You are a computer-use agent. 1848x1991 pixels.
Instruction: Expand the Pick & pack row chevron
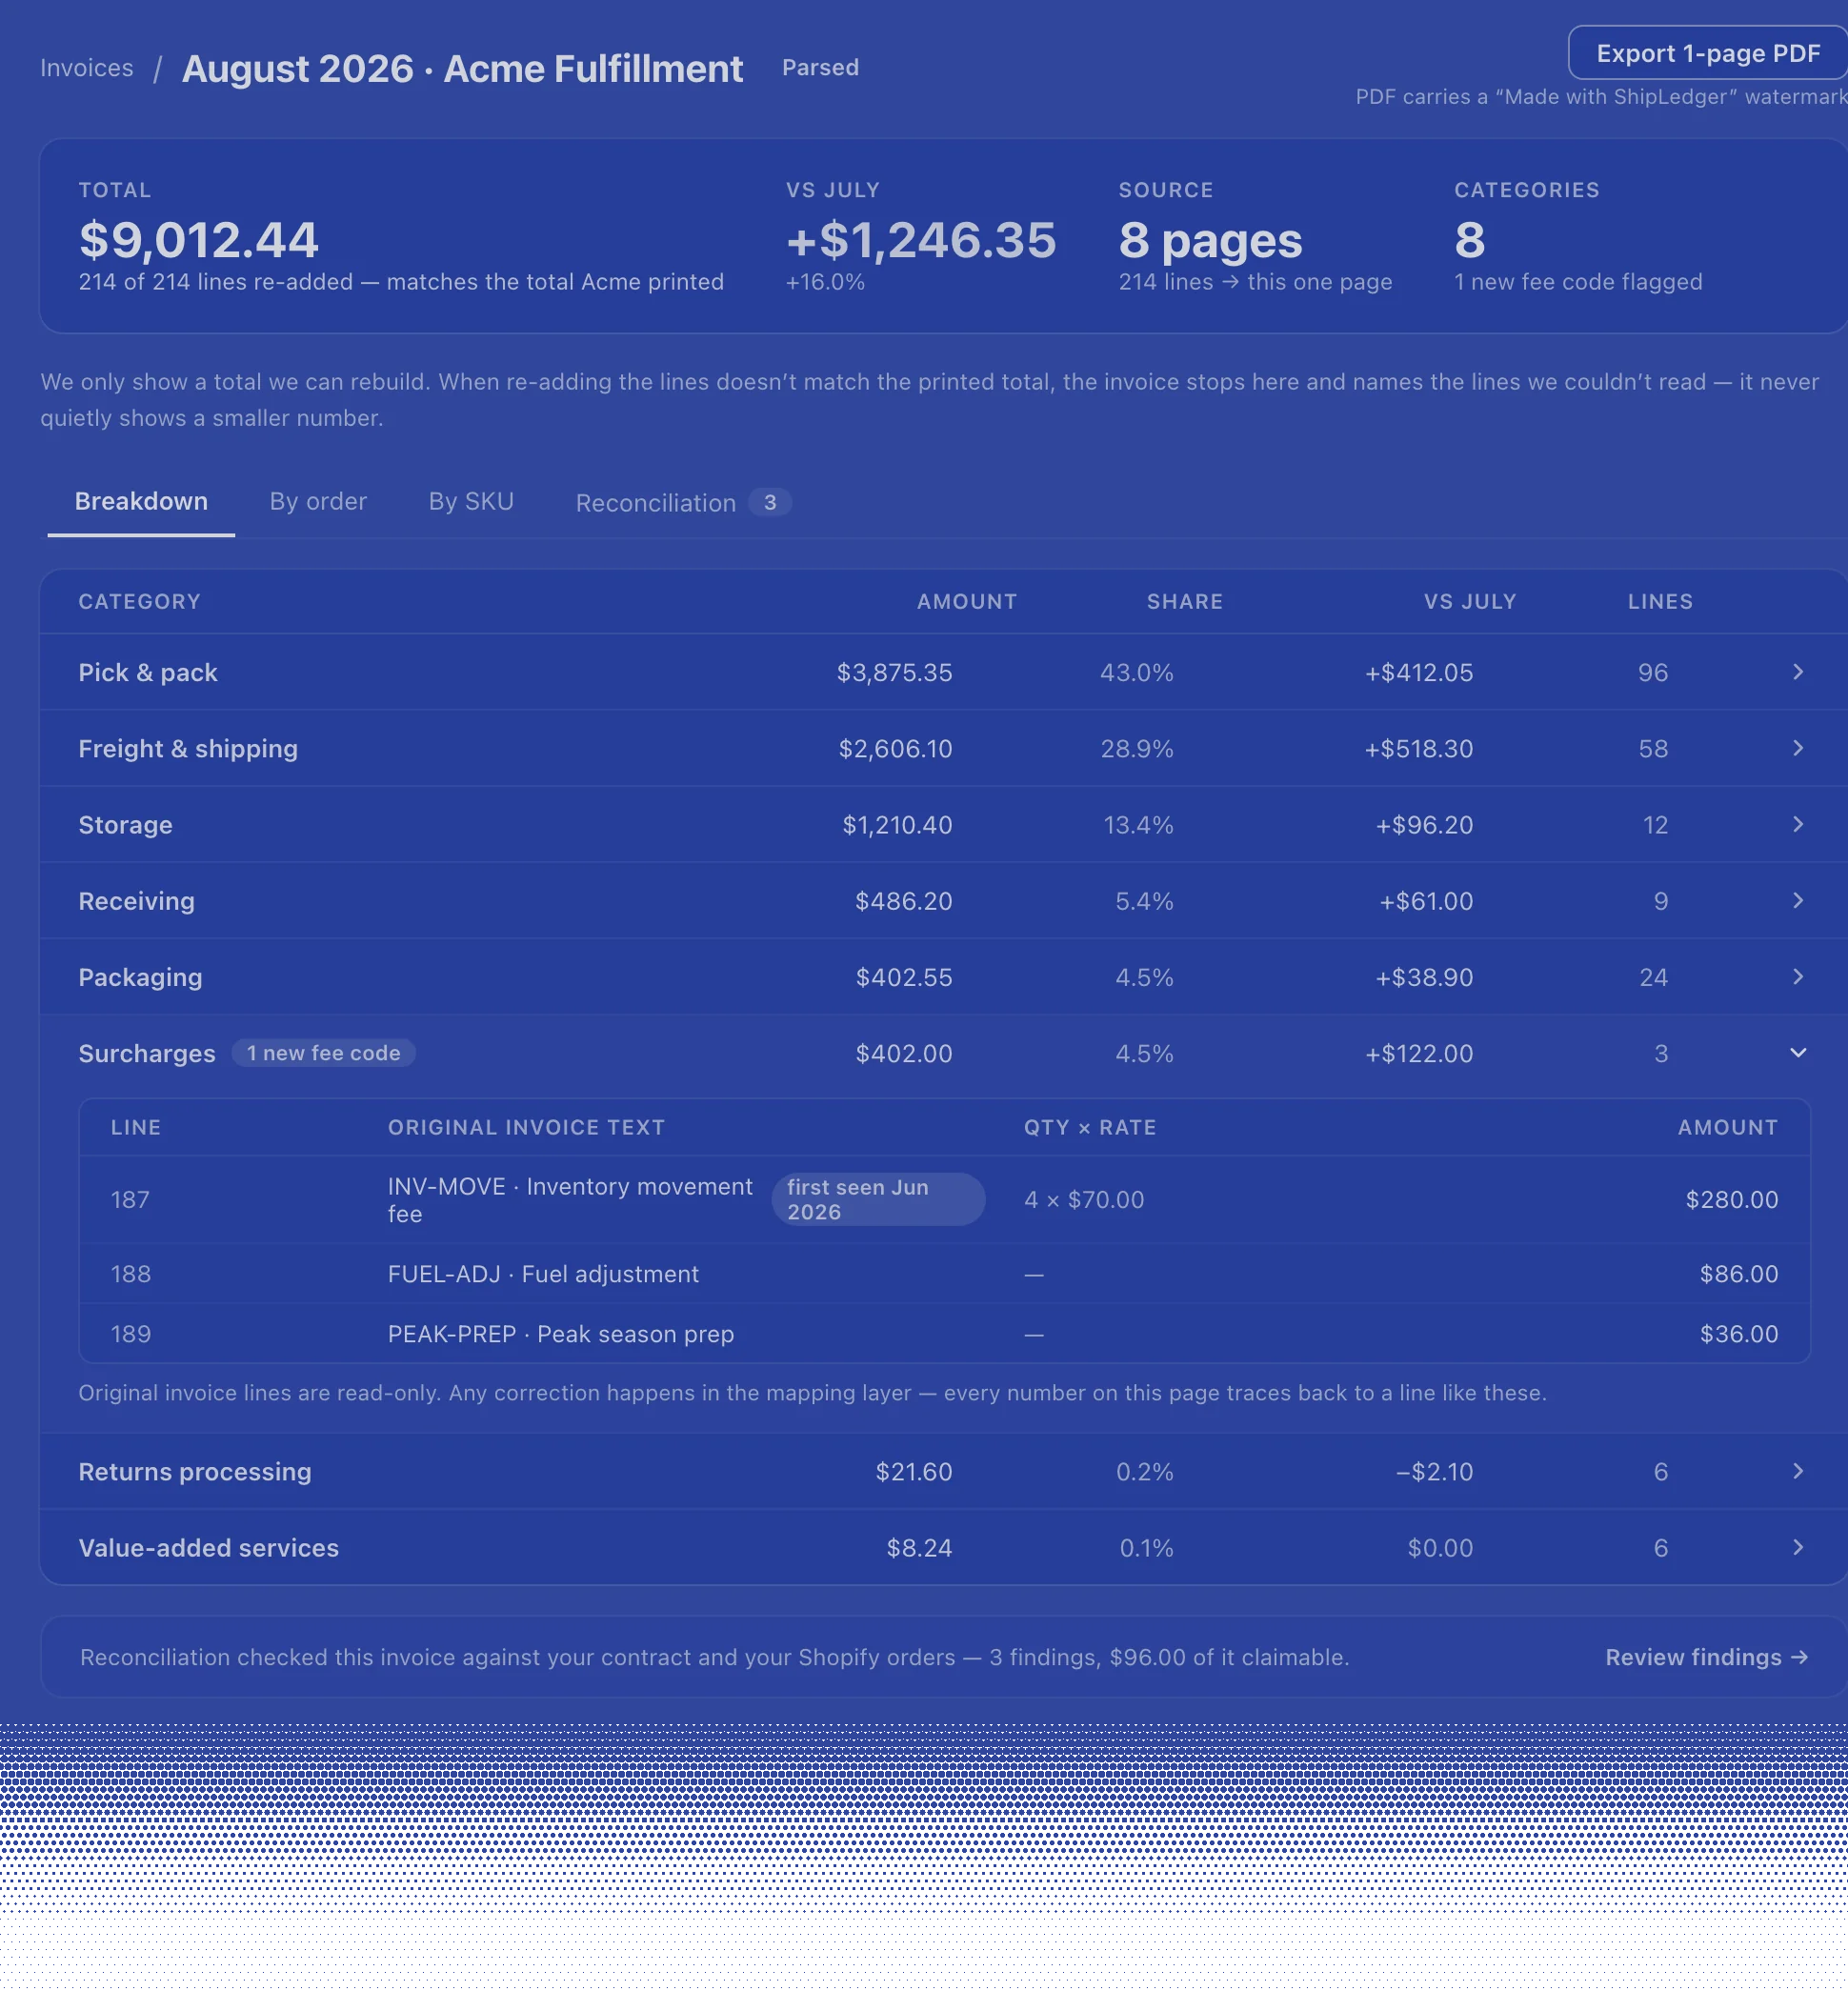point(1797,672)
